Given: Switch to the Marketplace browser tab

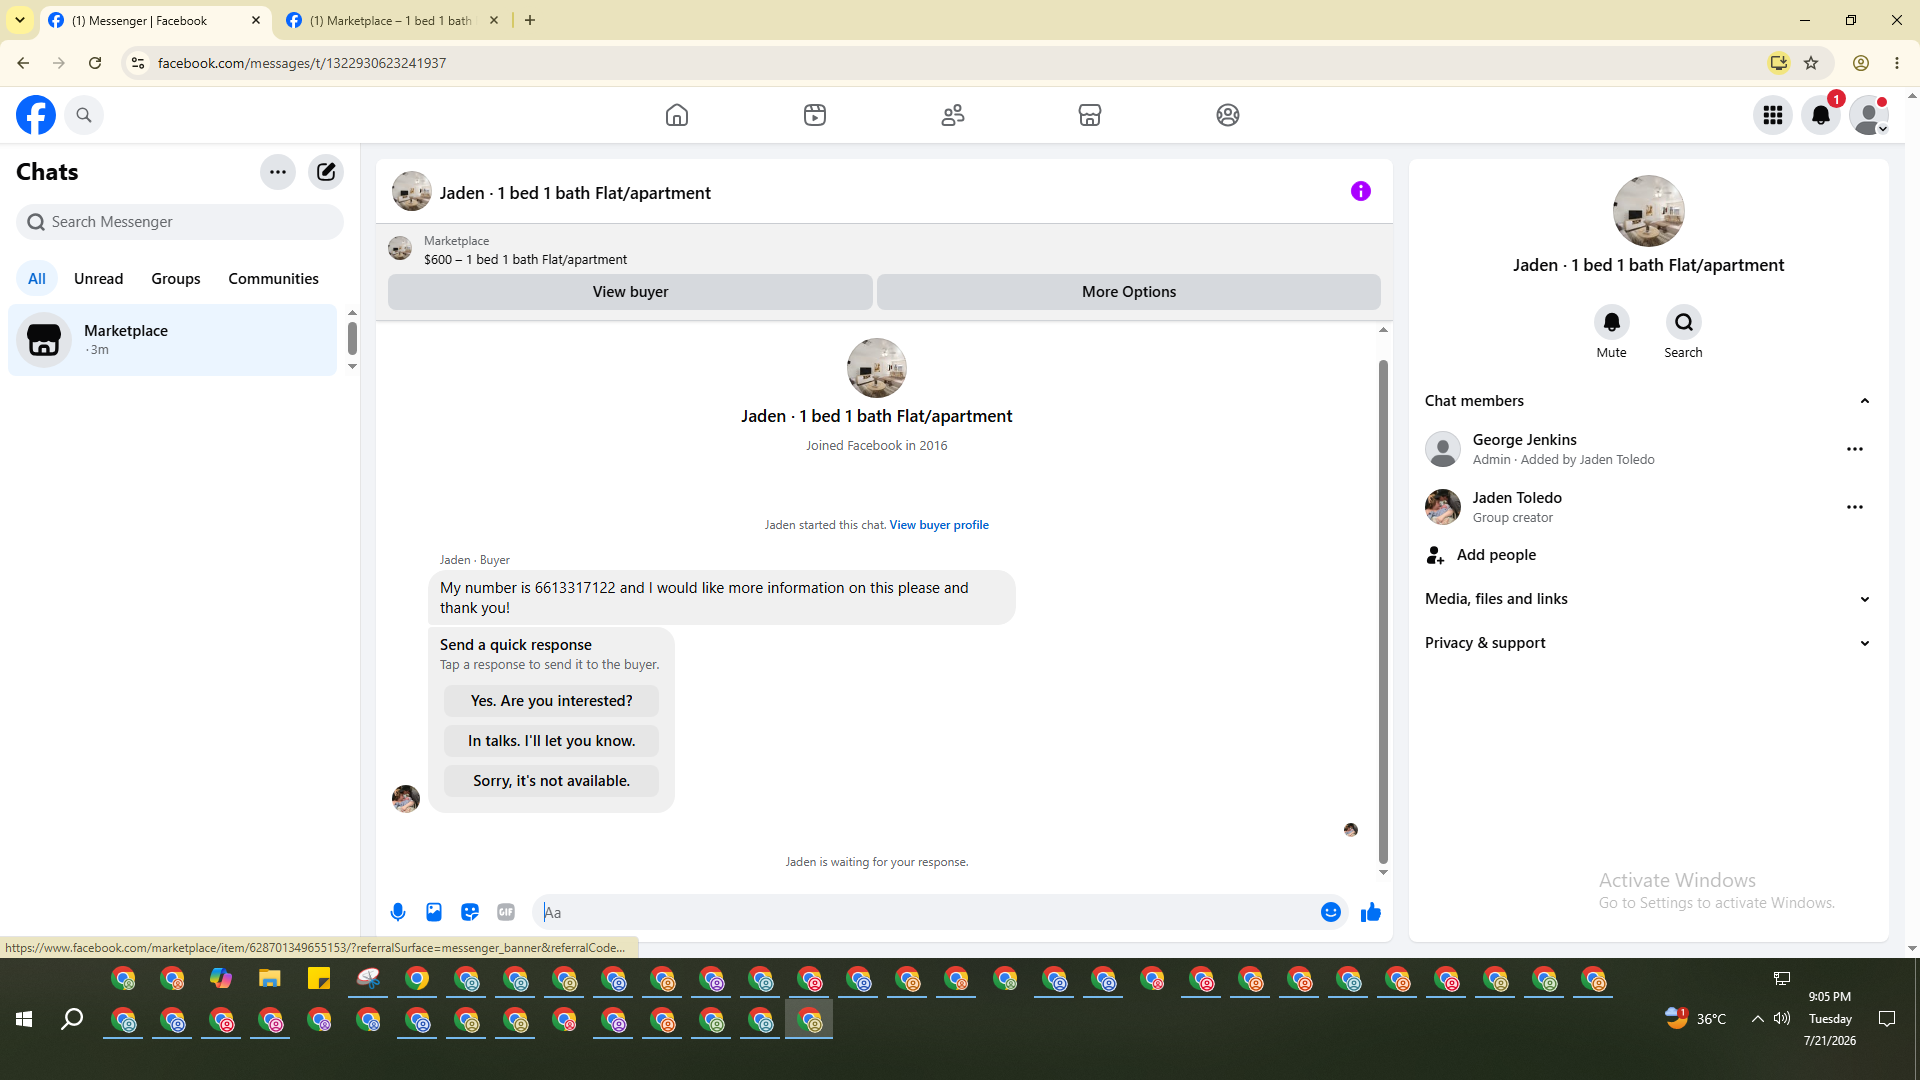Looking at the screenshot, I should point(392,20).
